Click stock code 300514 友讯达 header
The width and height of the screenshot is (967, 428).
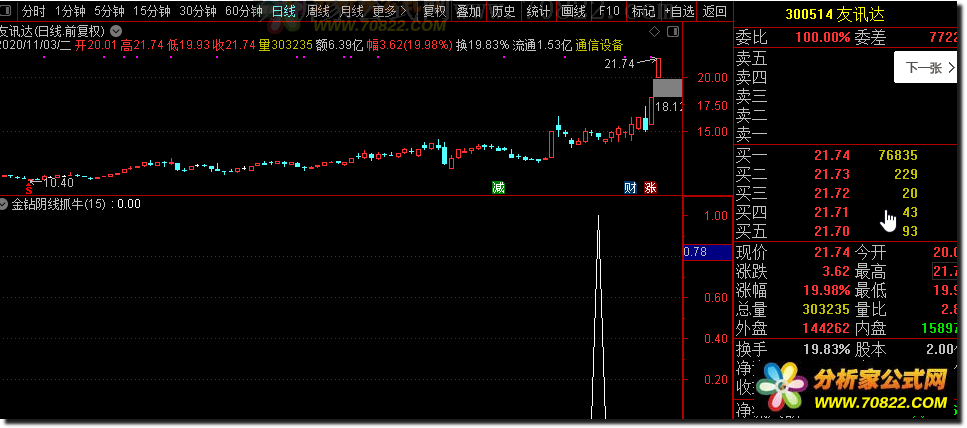click(835, 14)
